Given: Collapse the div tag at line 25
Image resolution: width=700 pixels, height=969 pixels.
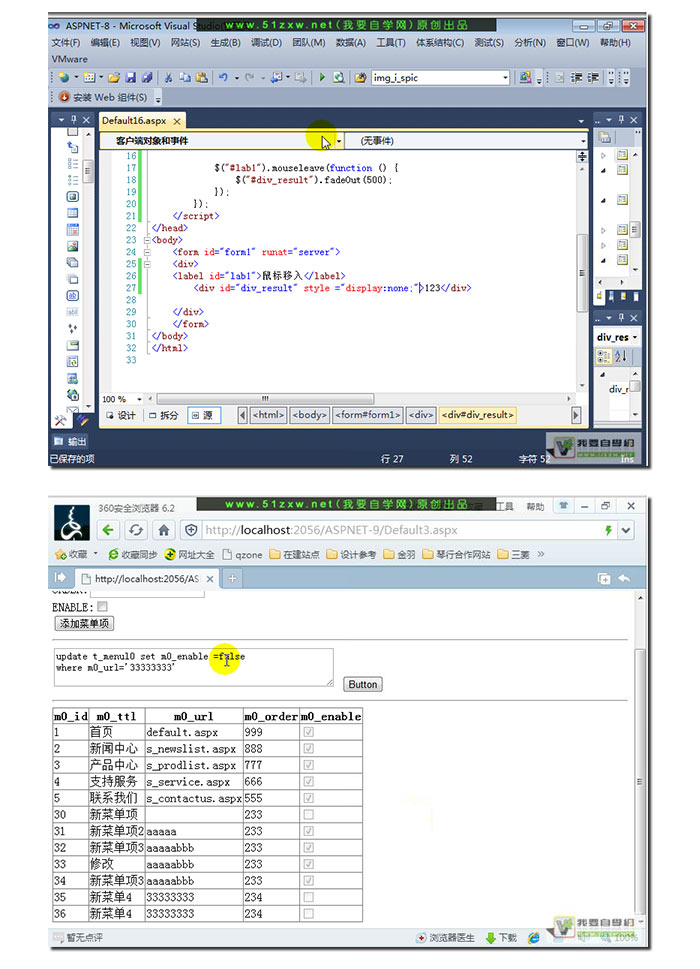Looking at the screenshot, I should (147, 264).
